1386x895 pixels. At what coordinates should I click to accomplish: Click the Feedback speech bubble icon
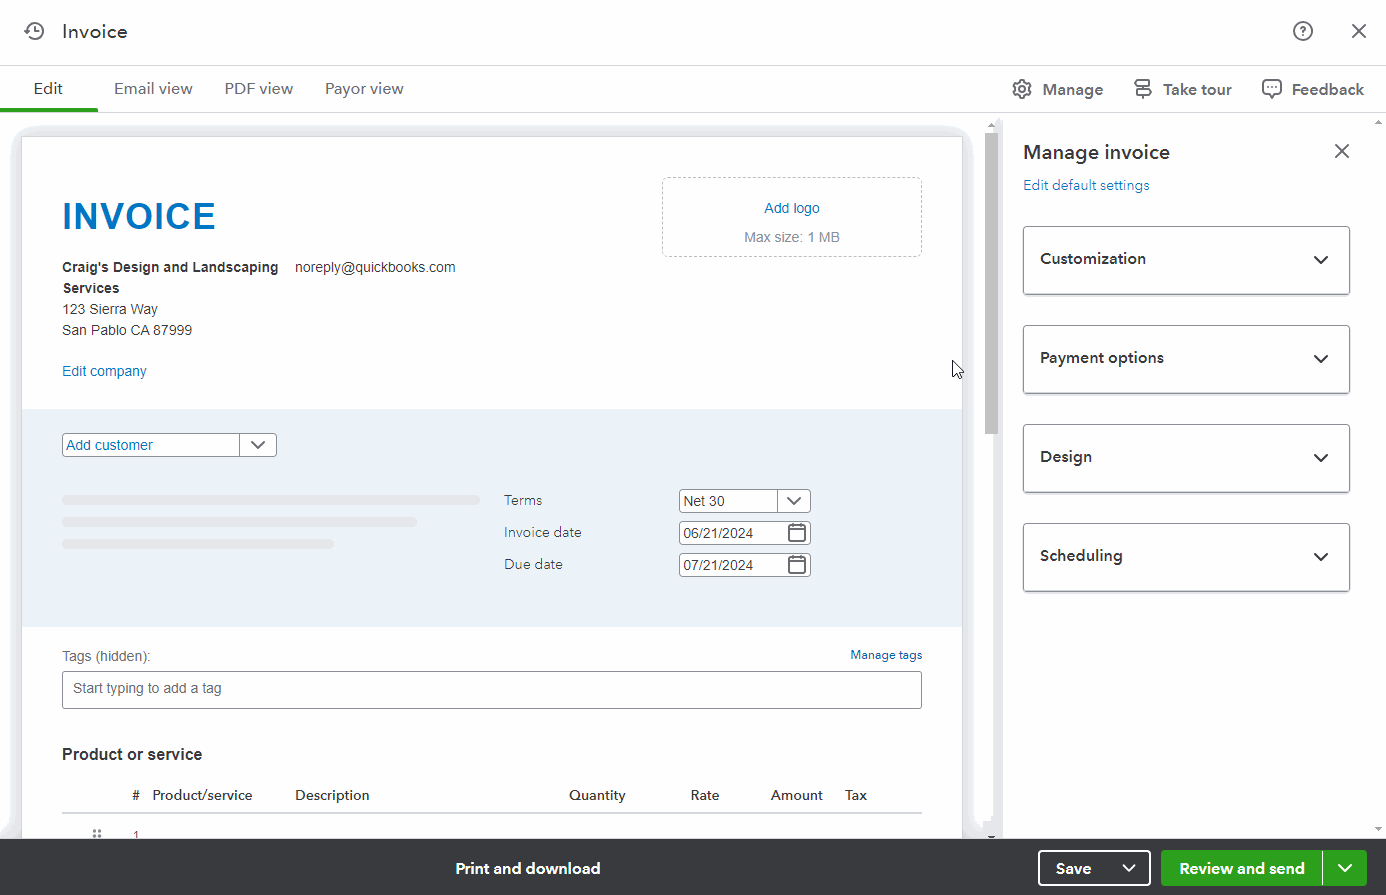1271,89
